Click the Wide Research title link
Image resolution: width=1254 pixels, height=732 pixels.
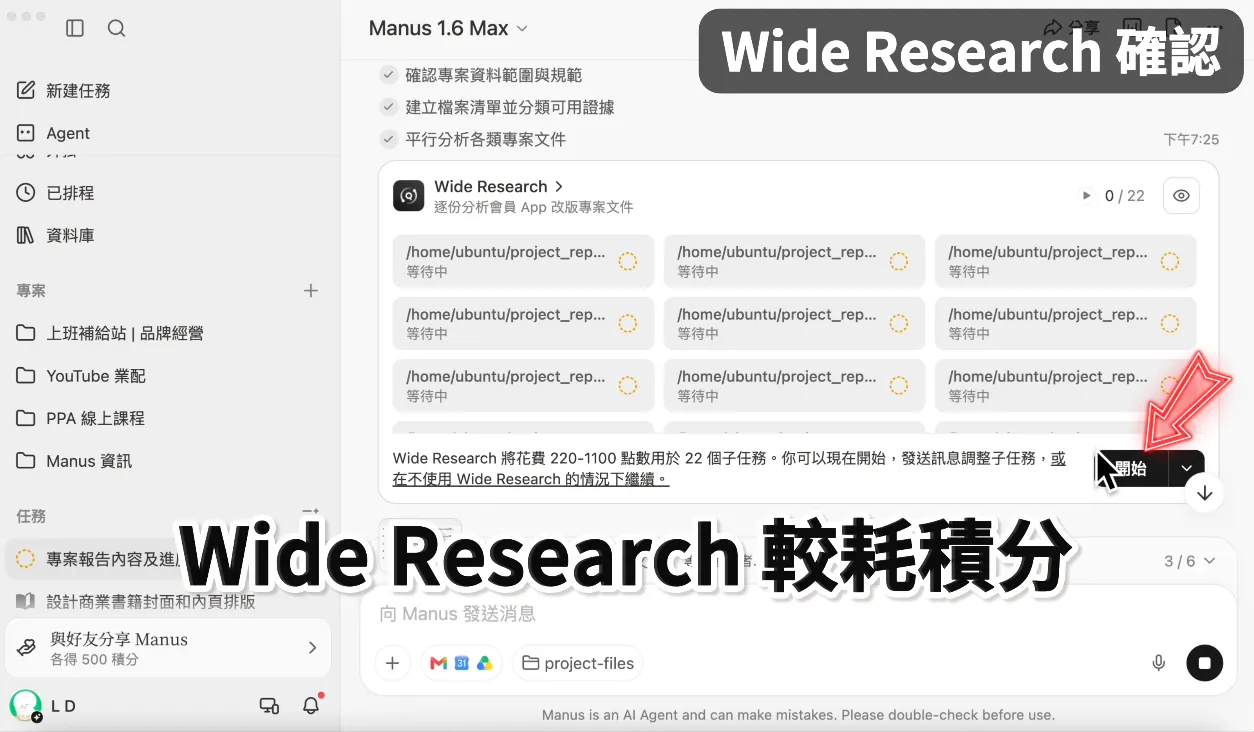point(499,186)
